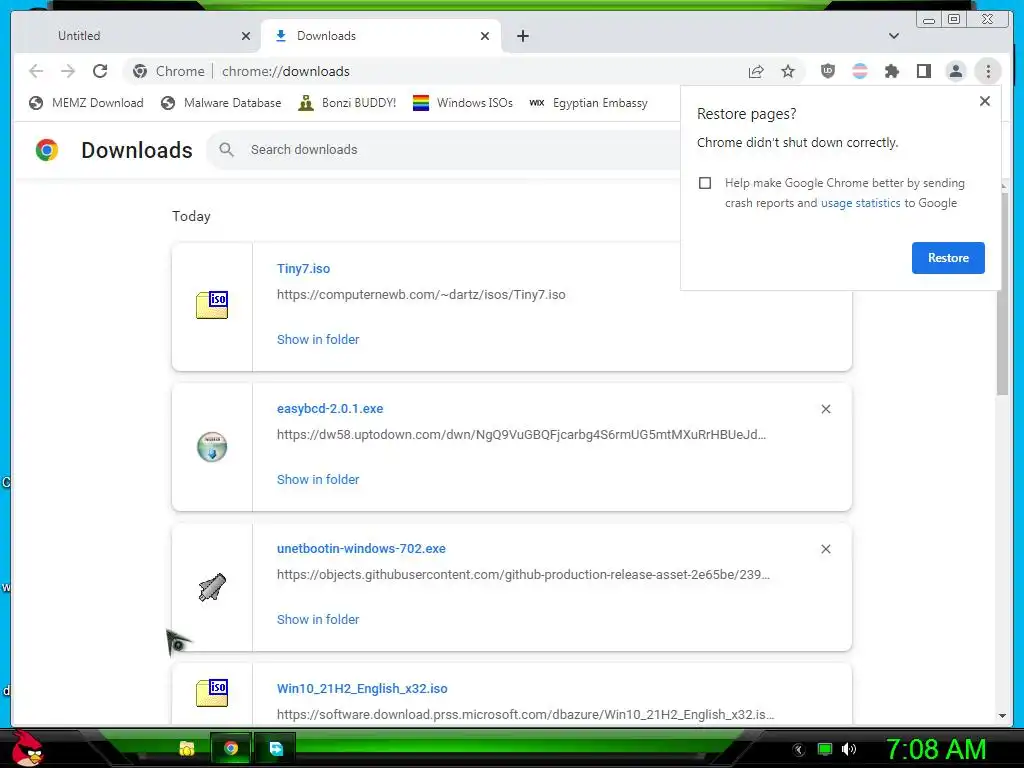Go back with the browser back arrow

point(36,71)
